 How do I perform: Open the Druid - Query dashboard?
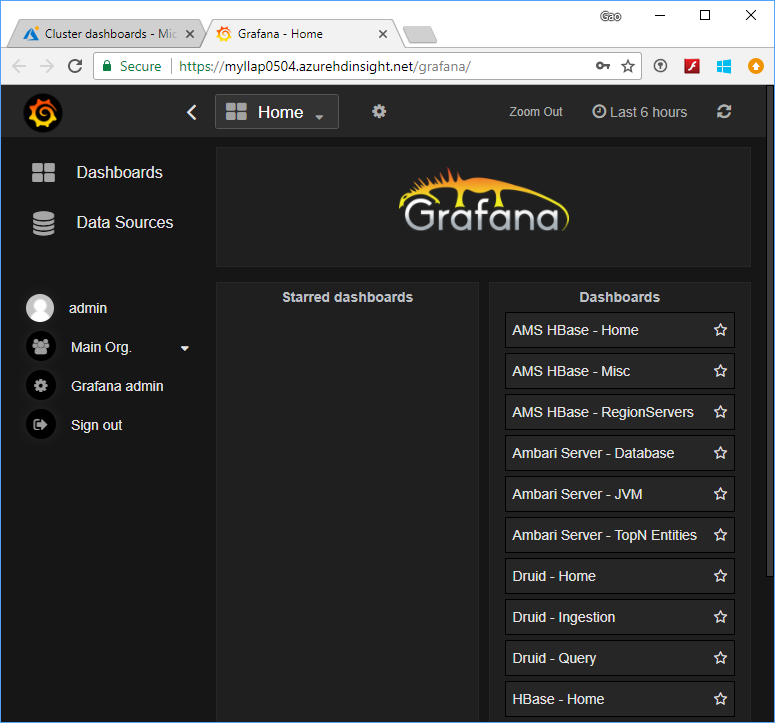pyautogui.click(x=554, y=658)
